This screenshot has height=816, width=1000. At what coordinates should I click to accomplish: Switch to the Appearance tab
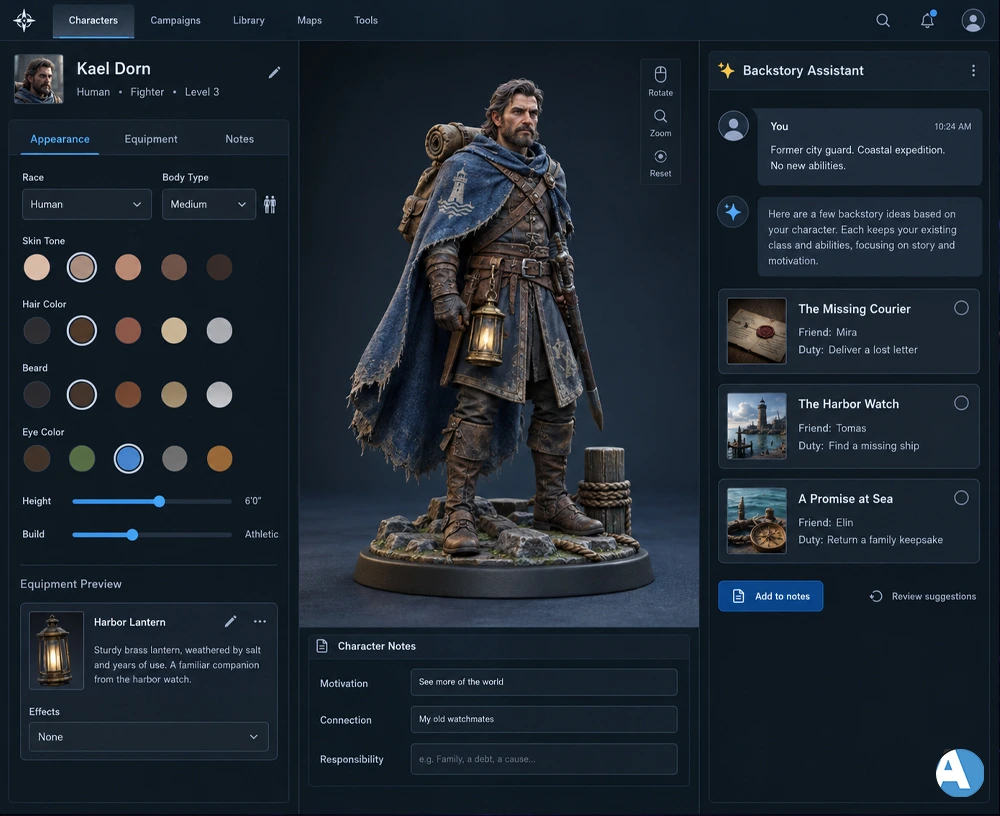point(60,139)
